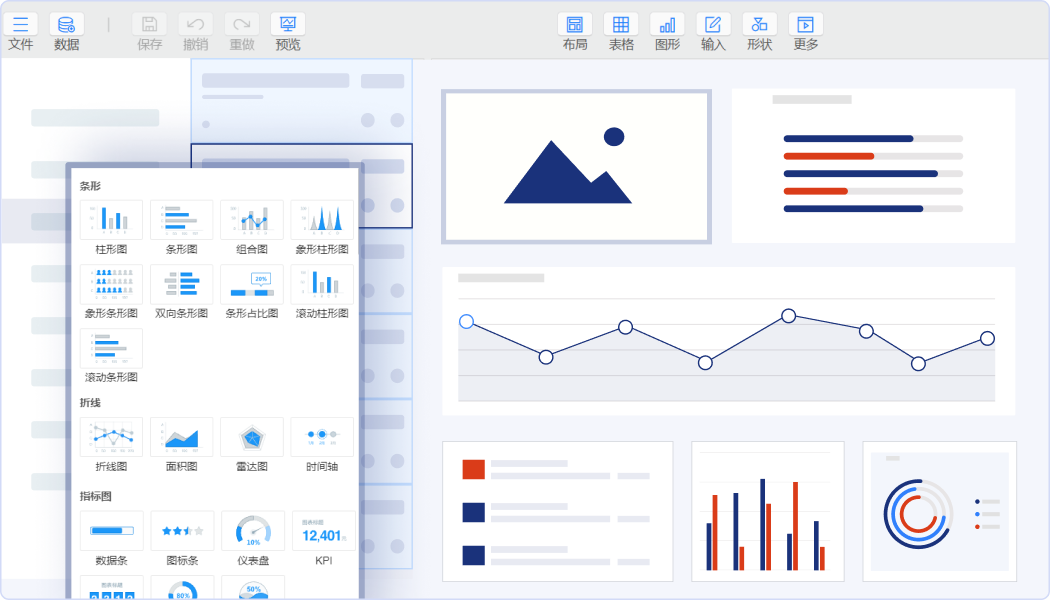Click the 输入 (Input) toolbar icon
Image resolution: width=1050 pixels, height=600 pixels.
tap(713, 25)
